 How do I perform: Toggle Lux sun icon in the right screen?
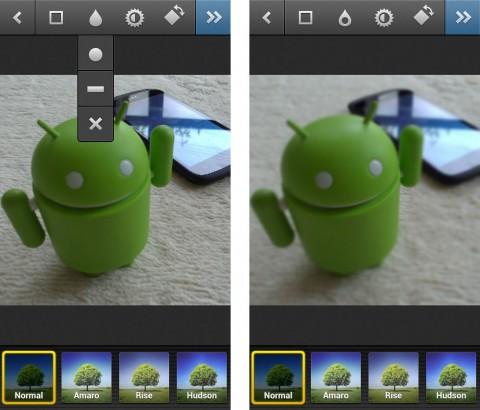click(384, 18)
